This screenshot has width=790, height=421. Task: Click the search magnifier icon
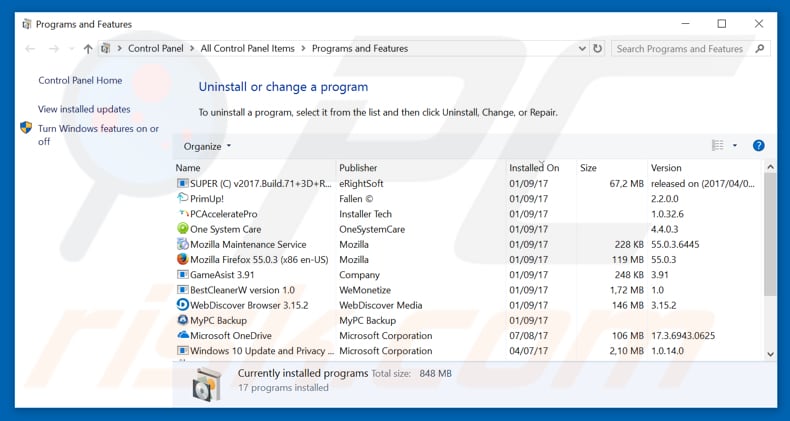click(760, 48)
